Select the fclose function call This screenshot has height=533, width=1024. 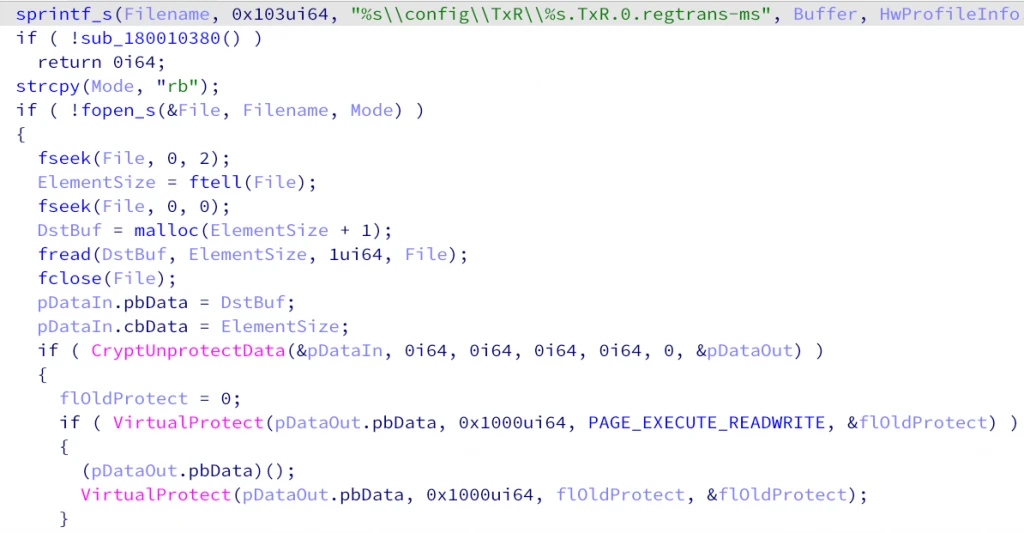point(69,278)
